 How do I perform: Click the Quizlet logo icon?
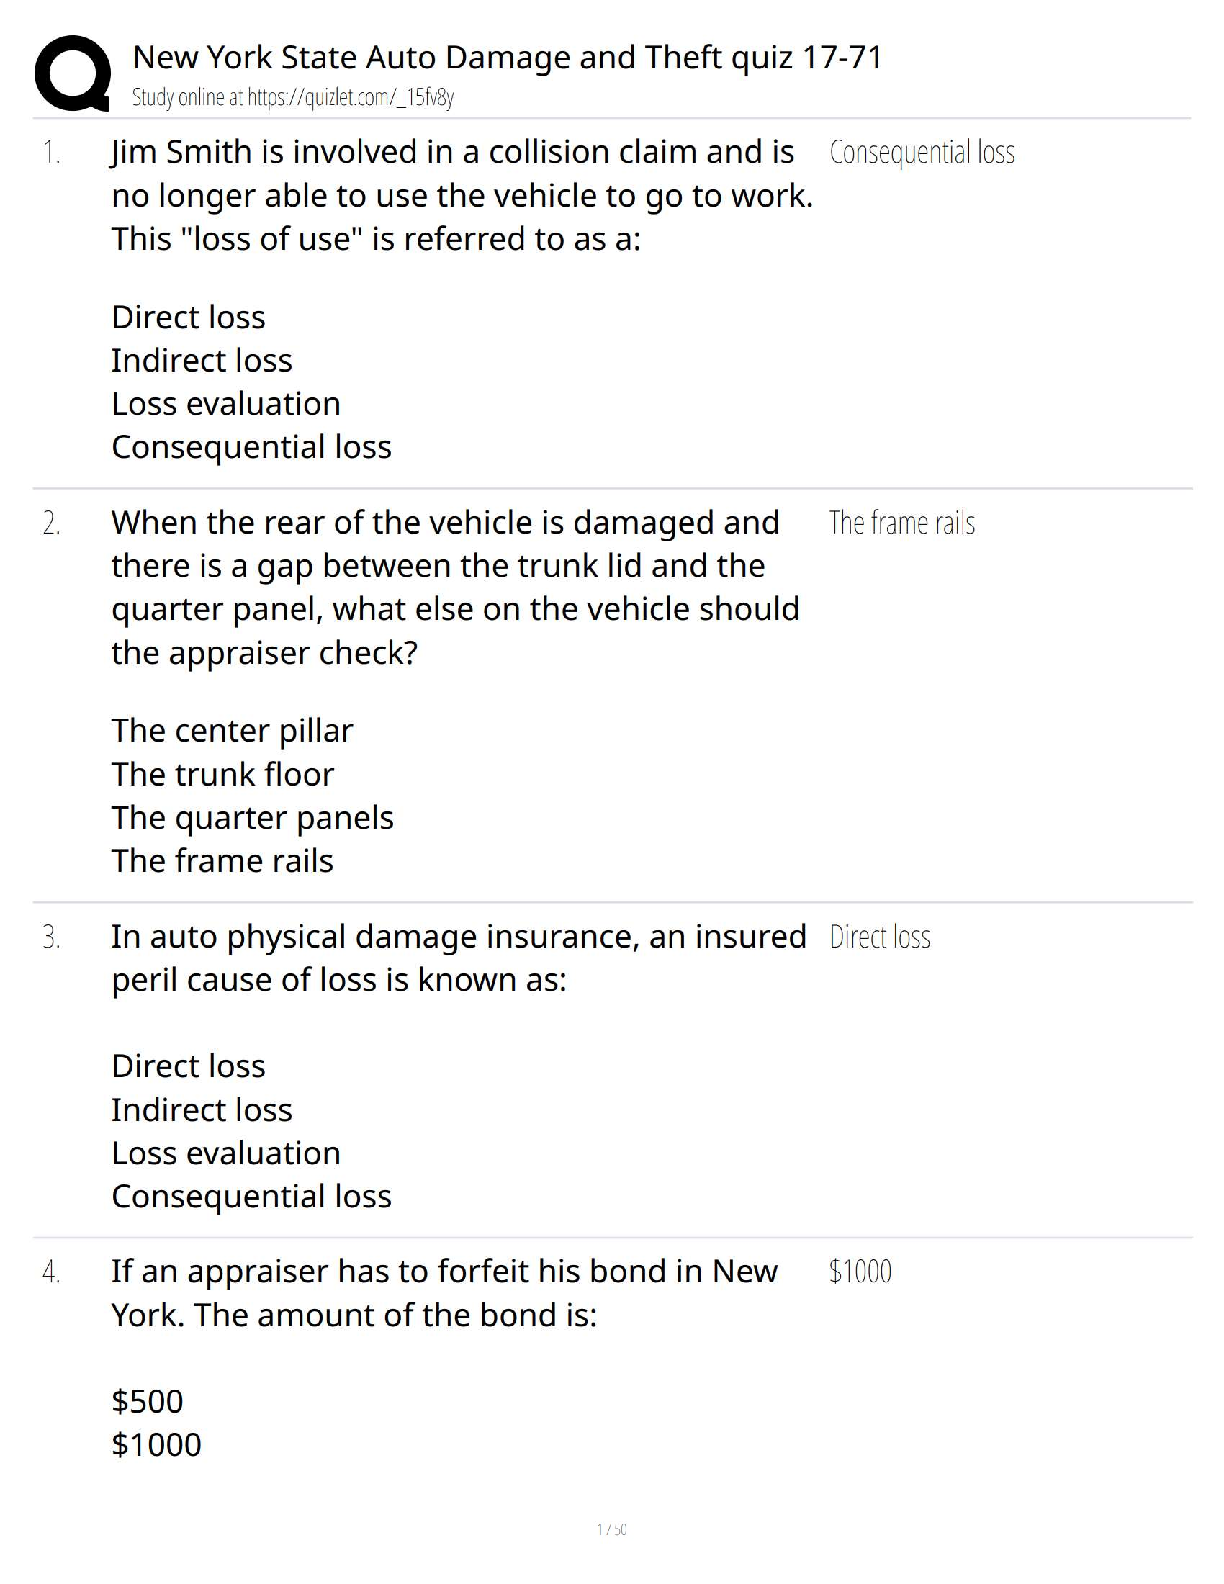point(72,73)
